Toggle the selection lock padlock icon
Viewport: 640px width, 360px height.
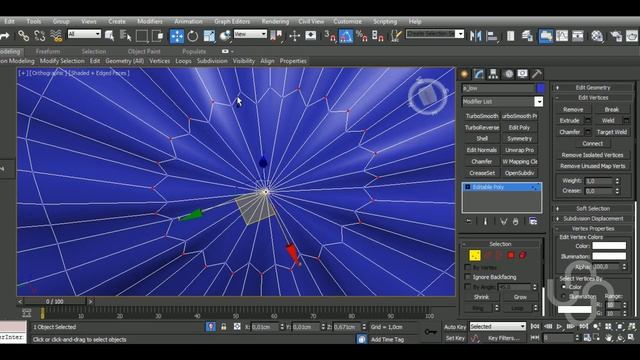(x=224, y=327)
